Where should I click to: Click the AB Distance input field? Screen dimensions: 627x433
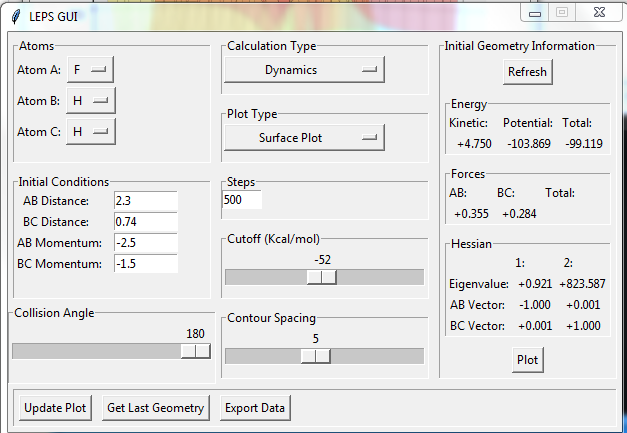coord(146,201)
